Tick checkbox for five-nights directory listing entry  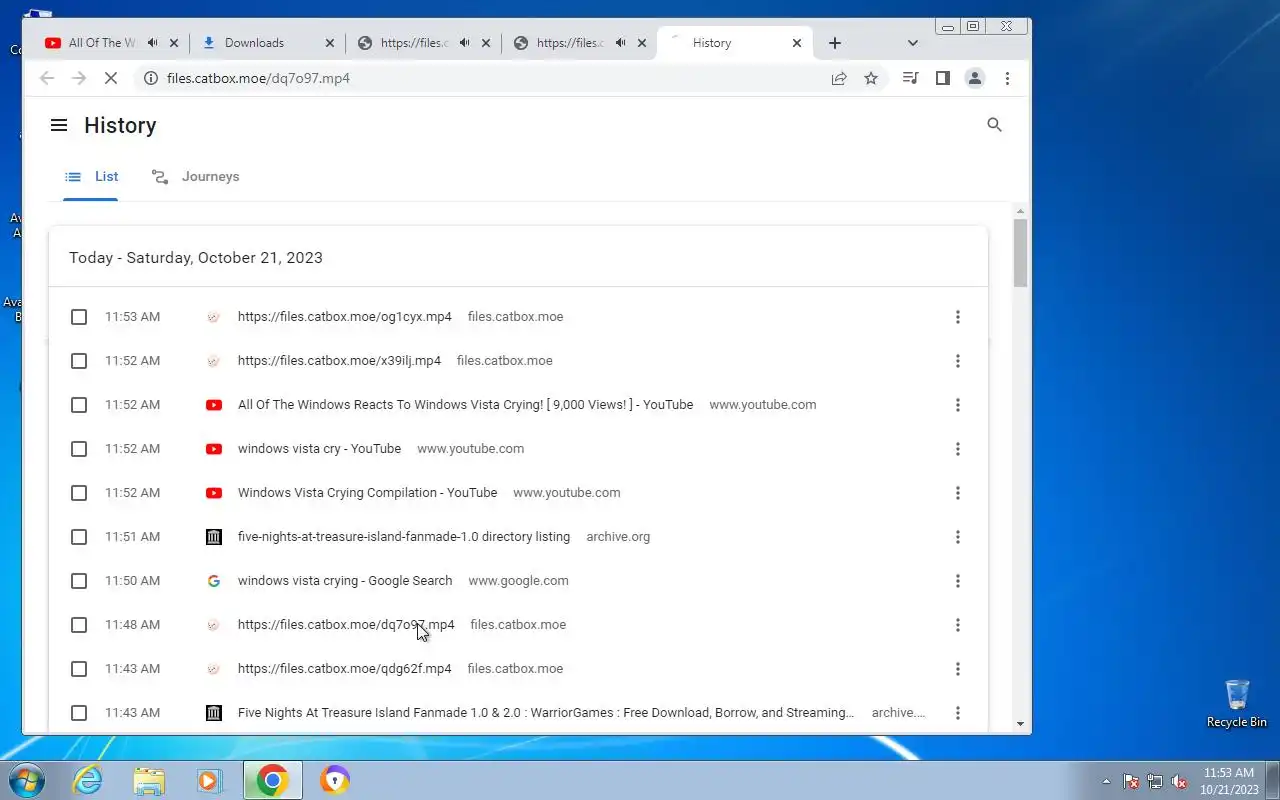point(79,537)
